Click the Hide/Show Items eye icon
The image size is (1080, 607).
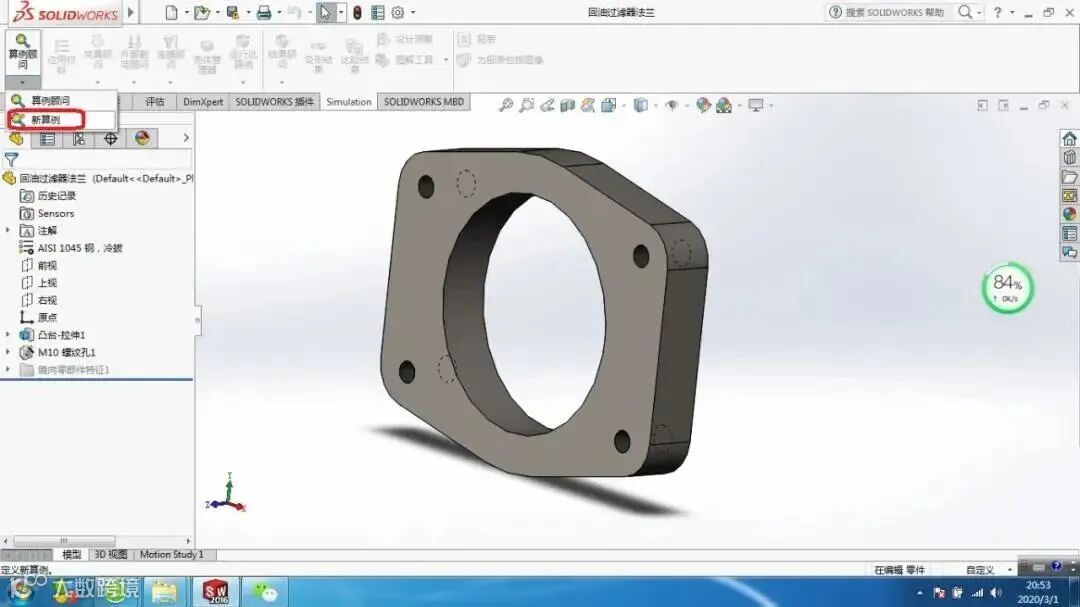point(672,105)
